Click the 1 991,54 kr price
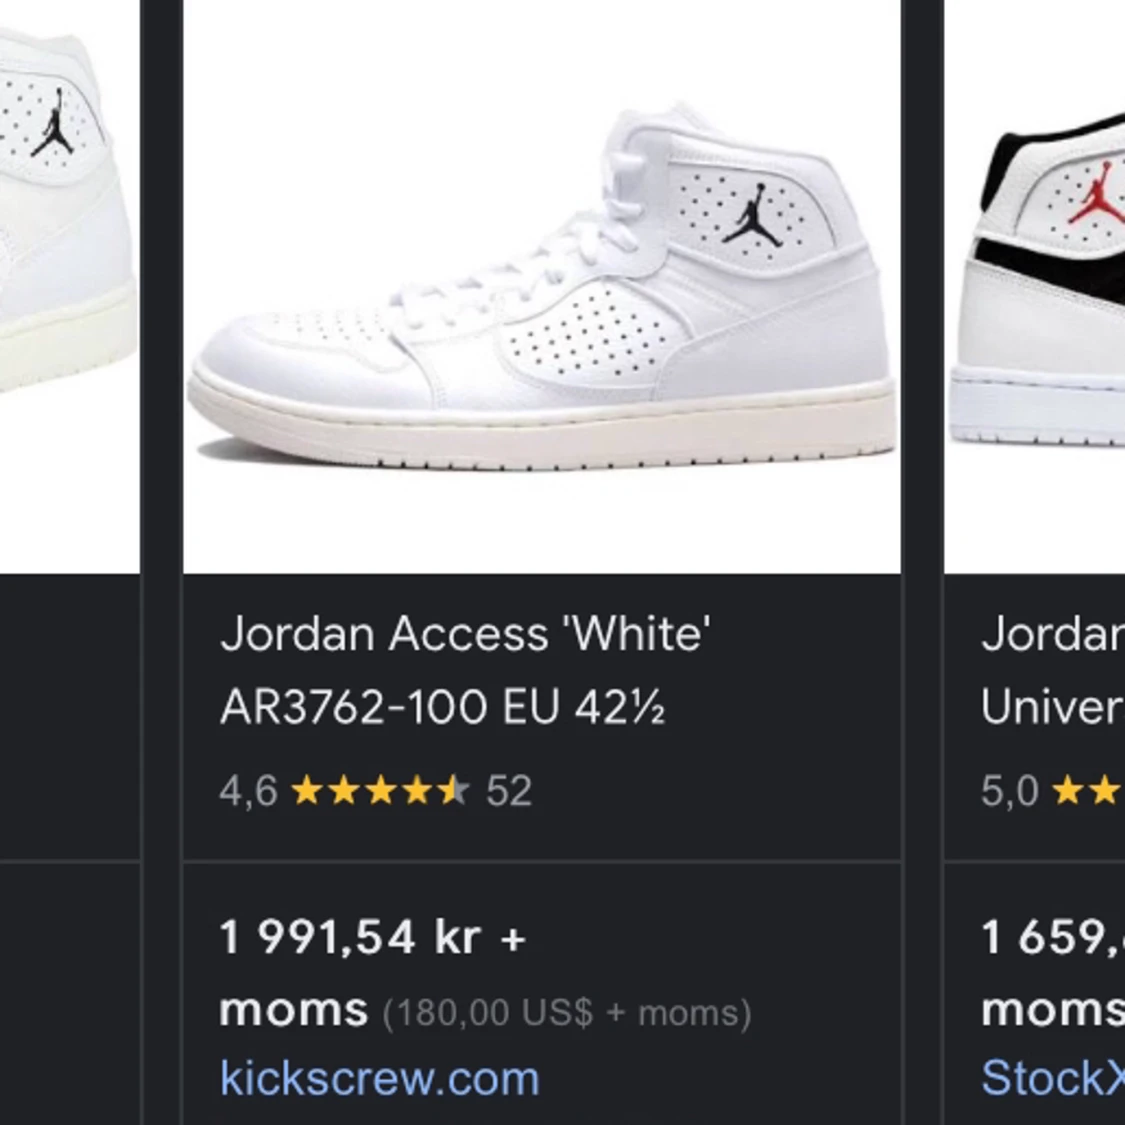 click(370, 937)
